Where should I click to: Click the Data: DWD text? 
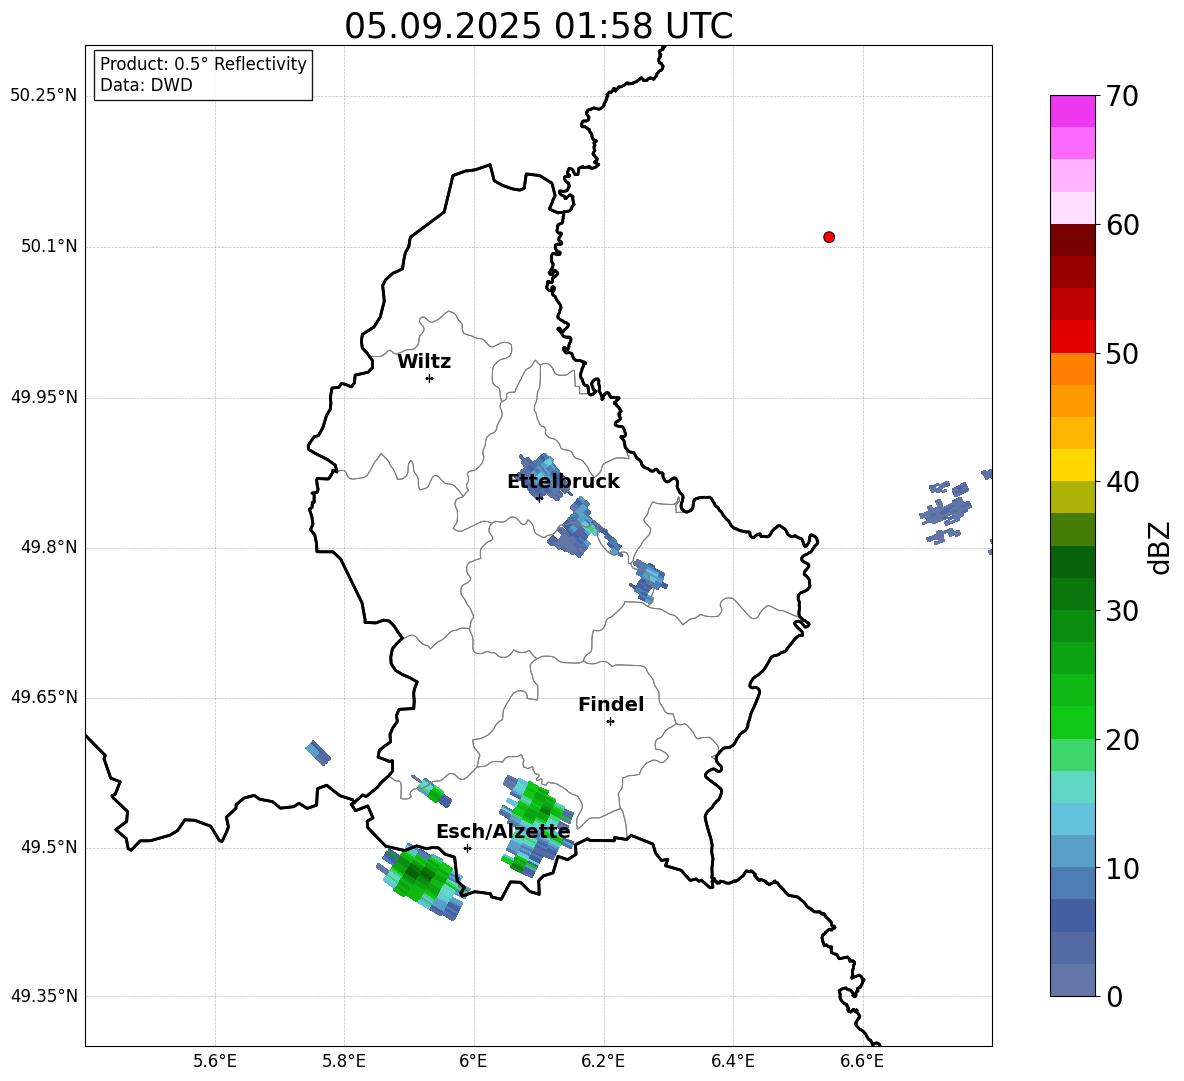click(x=146, y=85)
